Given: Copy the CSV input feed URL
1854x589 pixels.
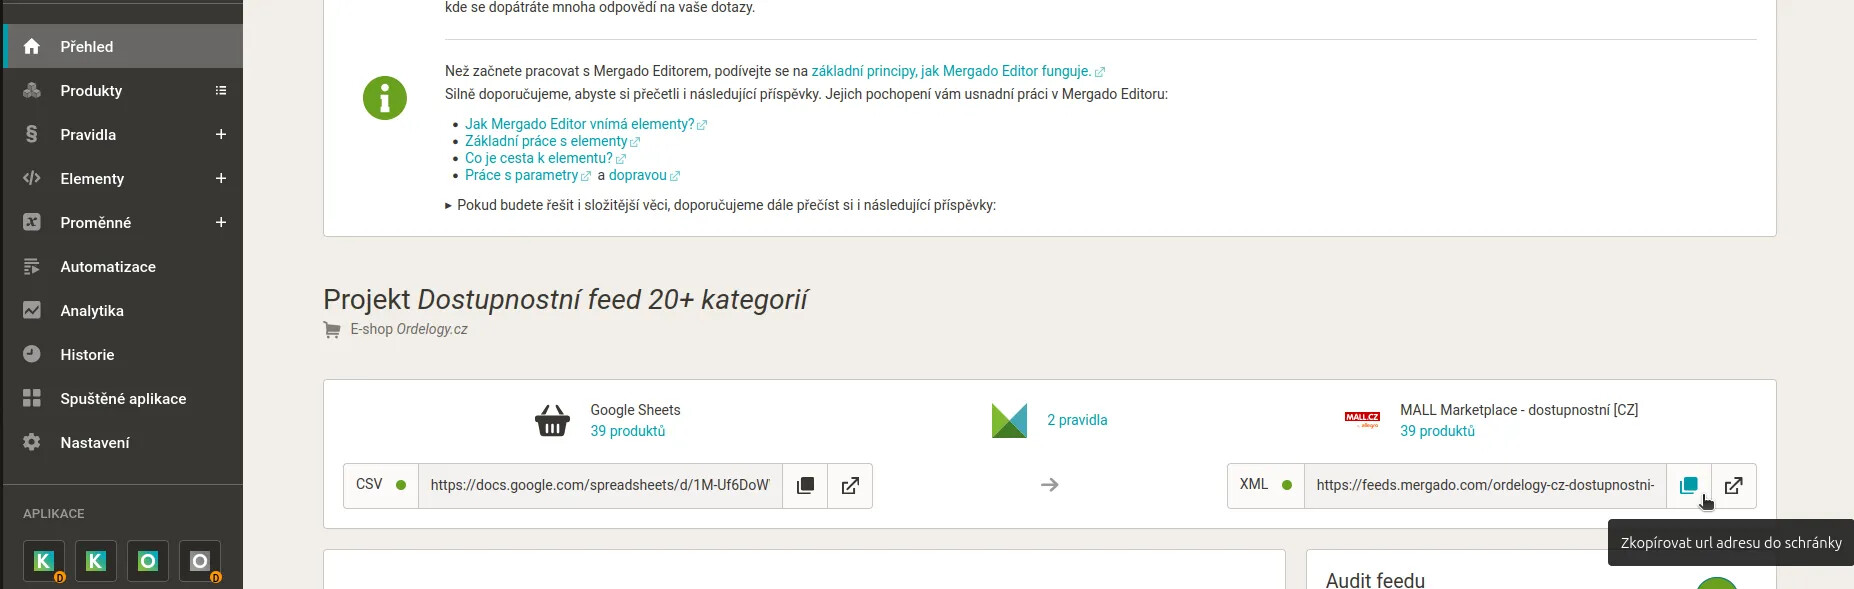Looking at the screenshot, I should [x=805, y=486].
